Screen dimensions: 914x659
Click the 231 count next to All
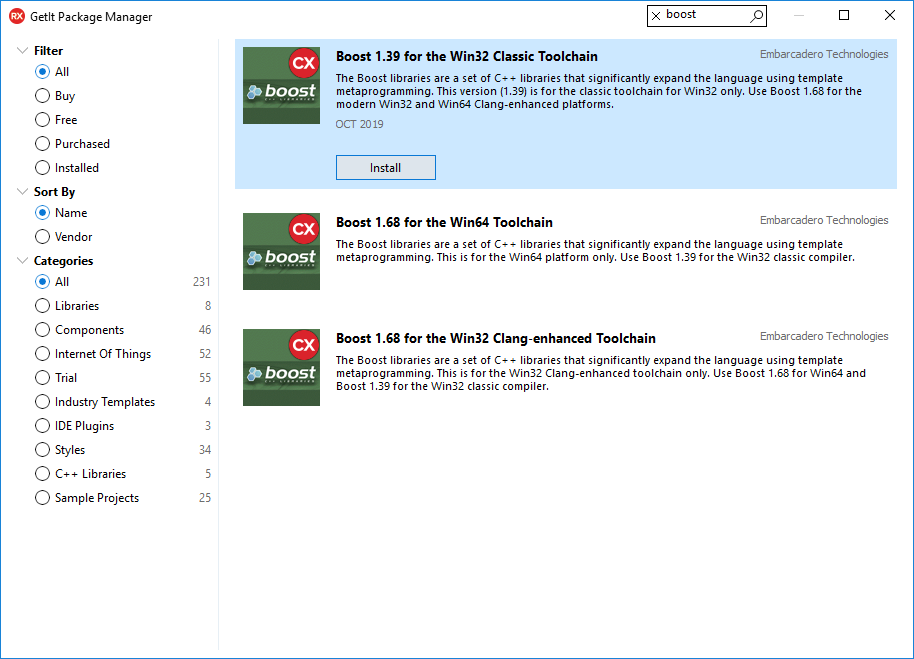[202, 282]
